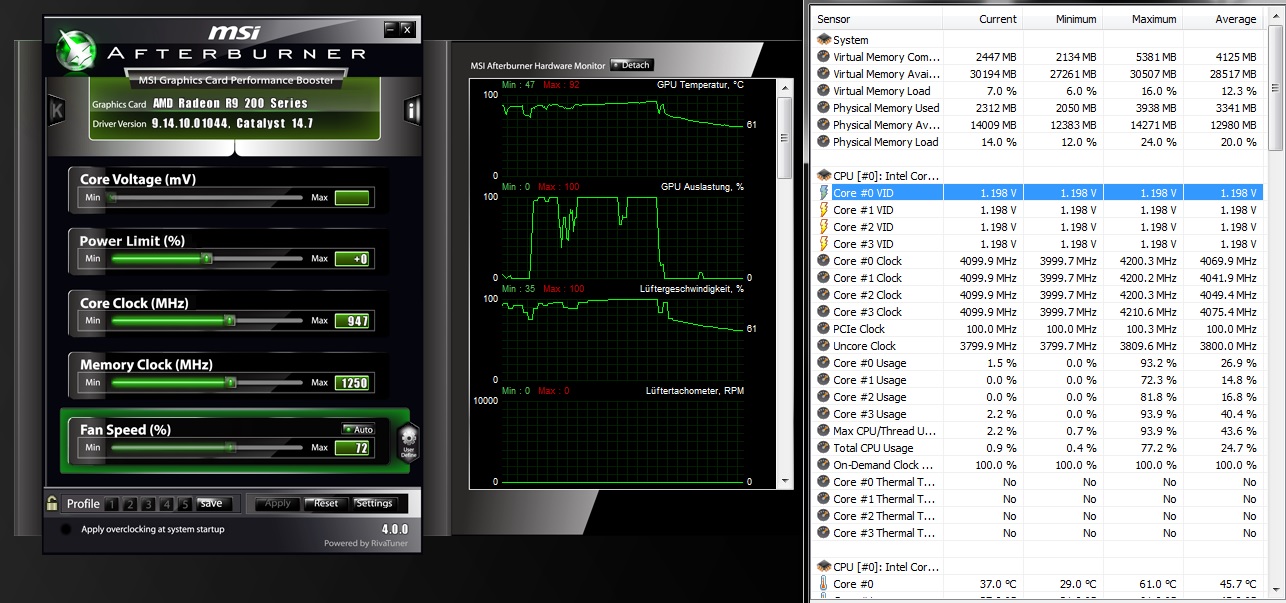The image size is (1286, 603).
Task: Click the Power Limit slider handle
Action: (207, 259)
